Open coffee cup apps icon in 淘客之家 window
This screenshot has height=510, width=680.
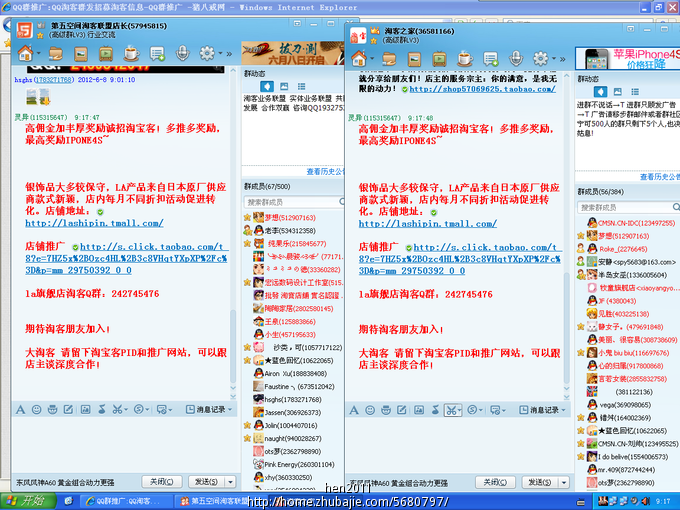464,59
